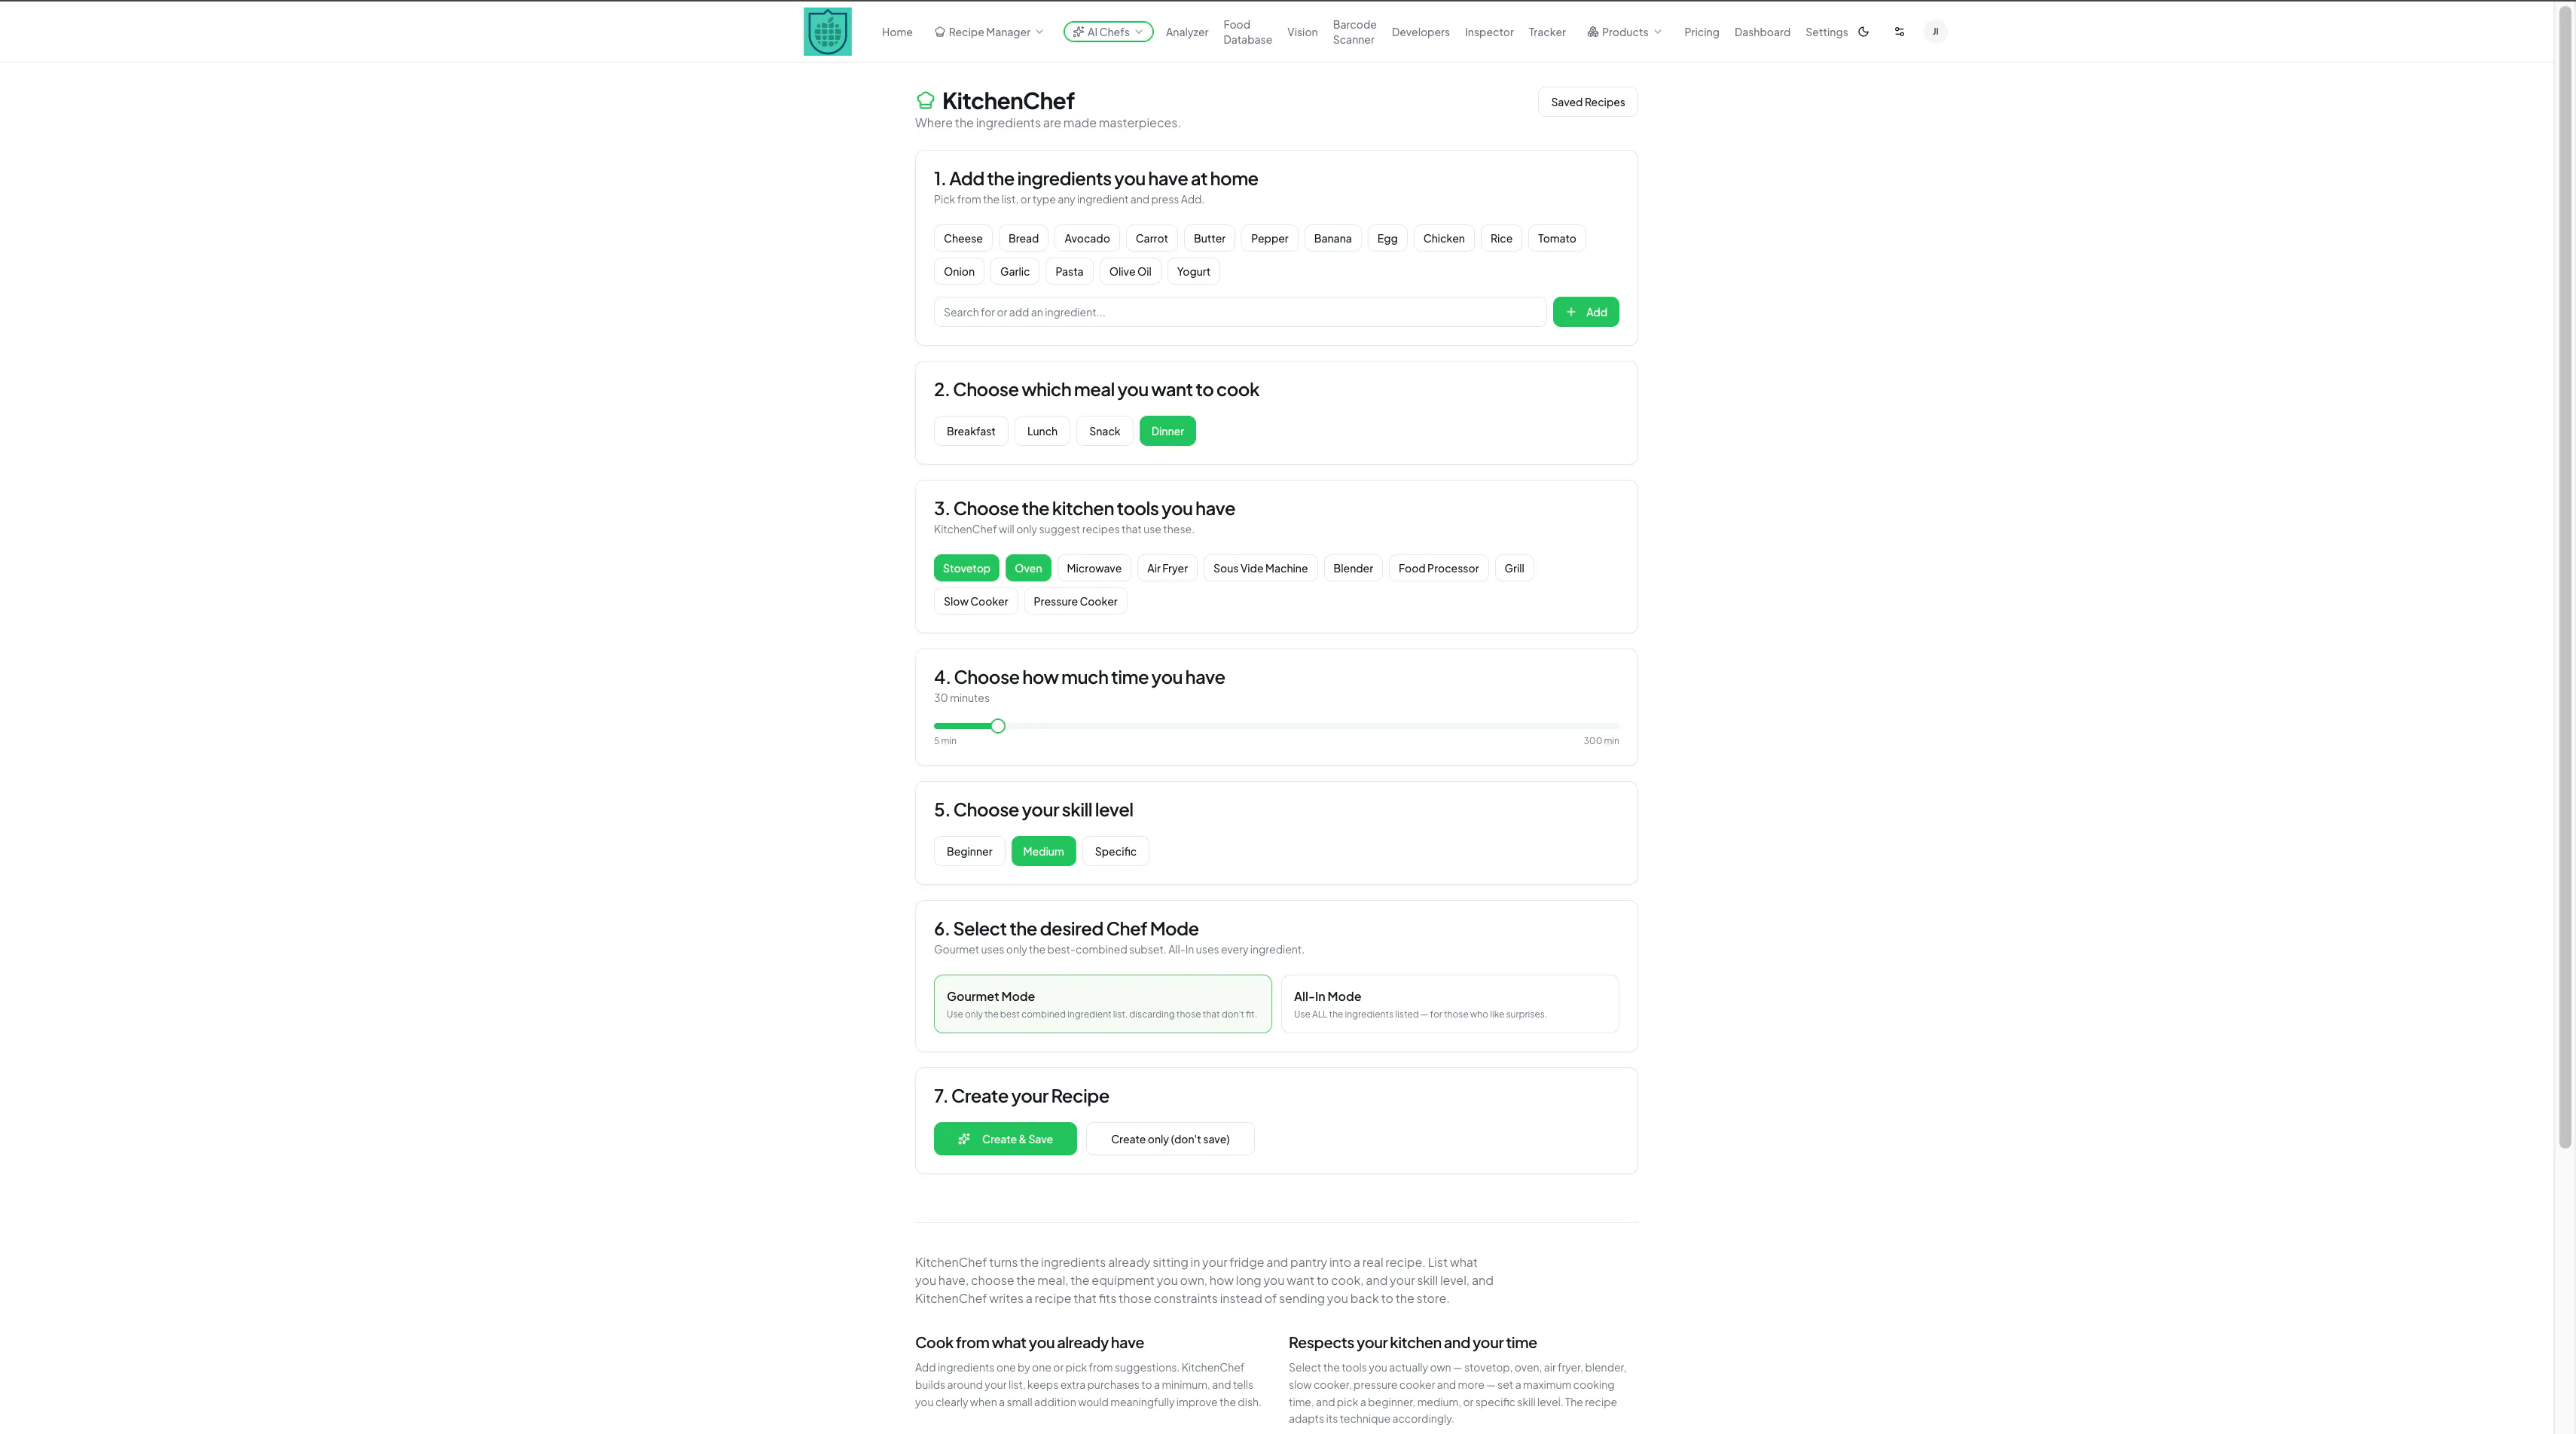
Task: Choose Breakfast as the meal
Action: click(x=970, y=431)
